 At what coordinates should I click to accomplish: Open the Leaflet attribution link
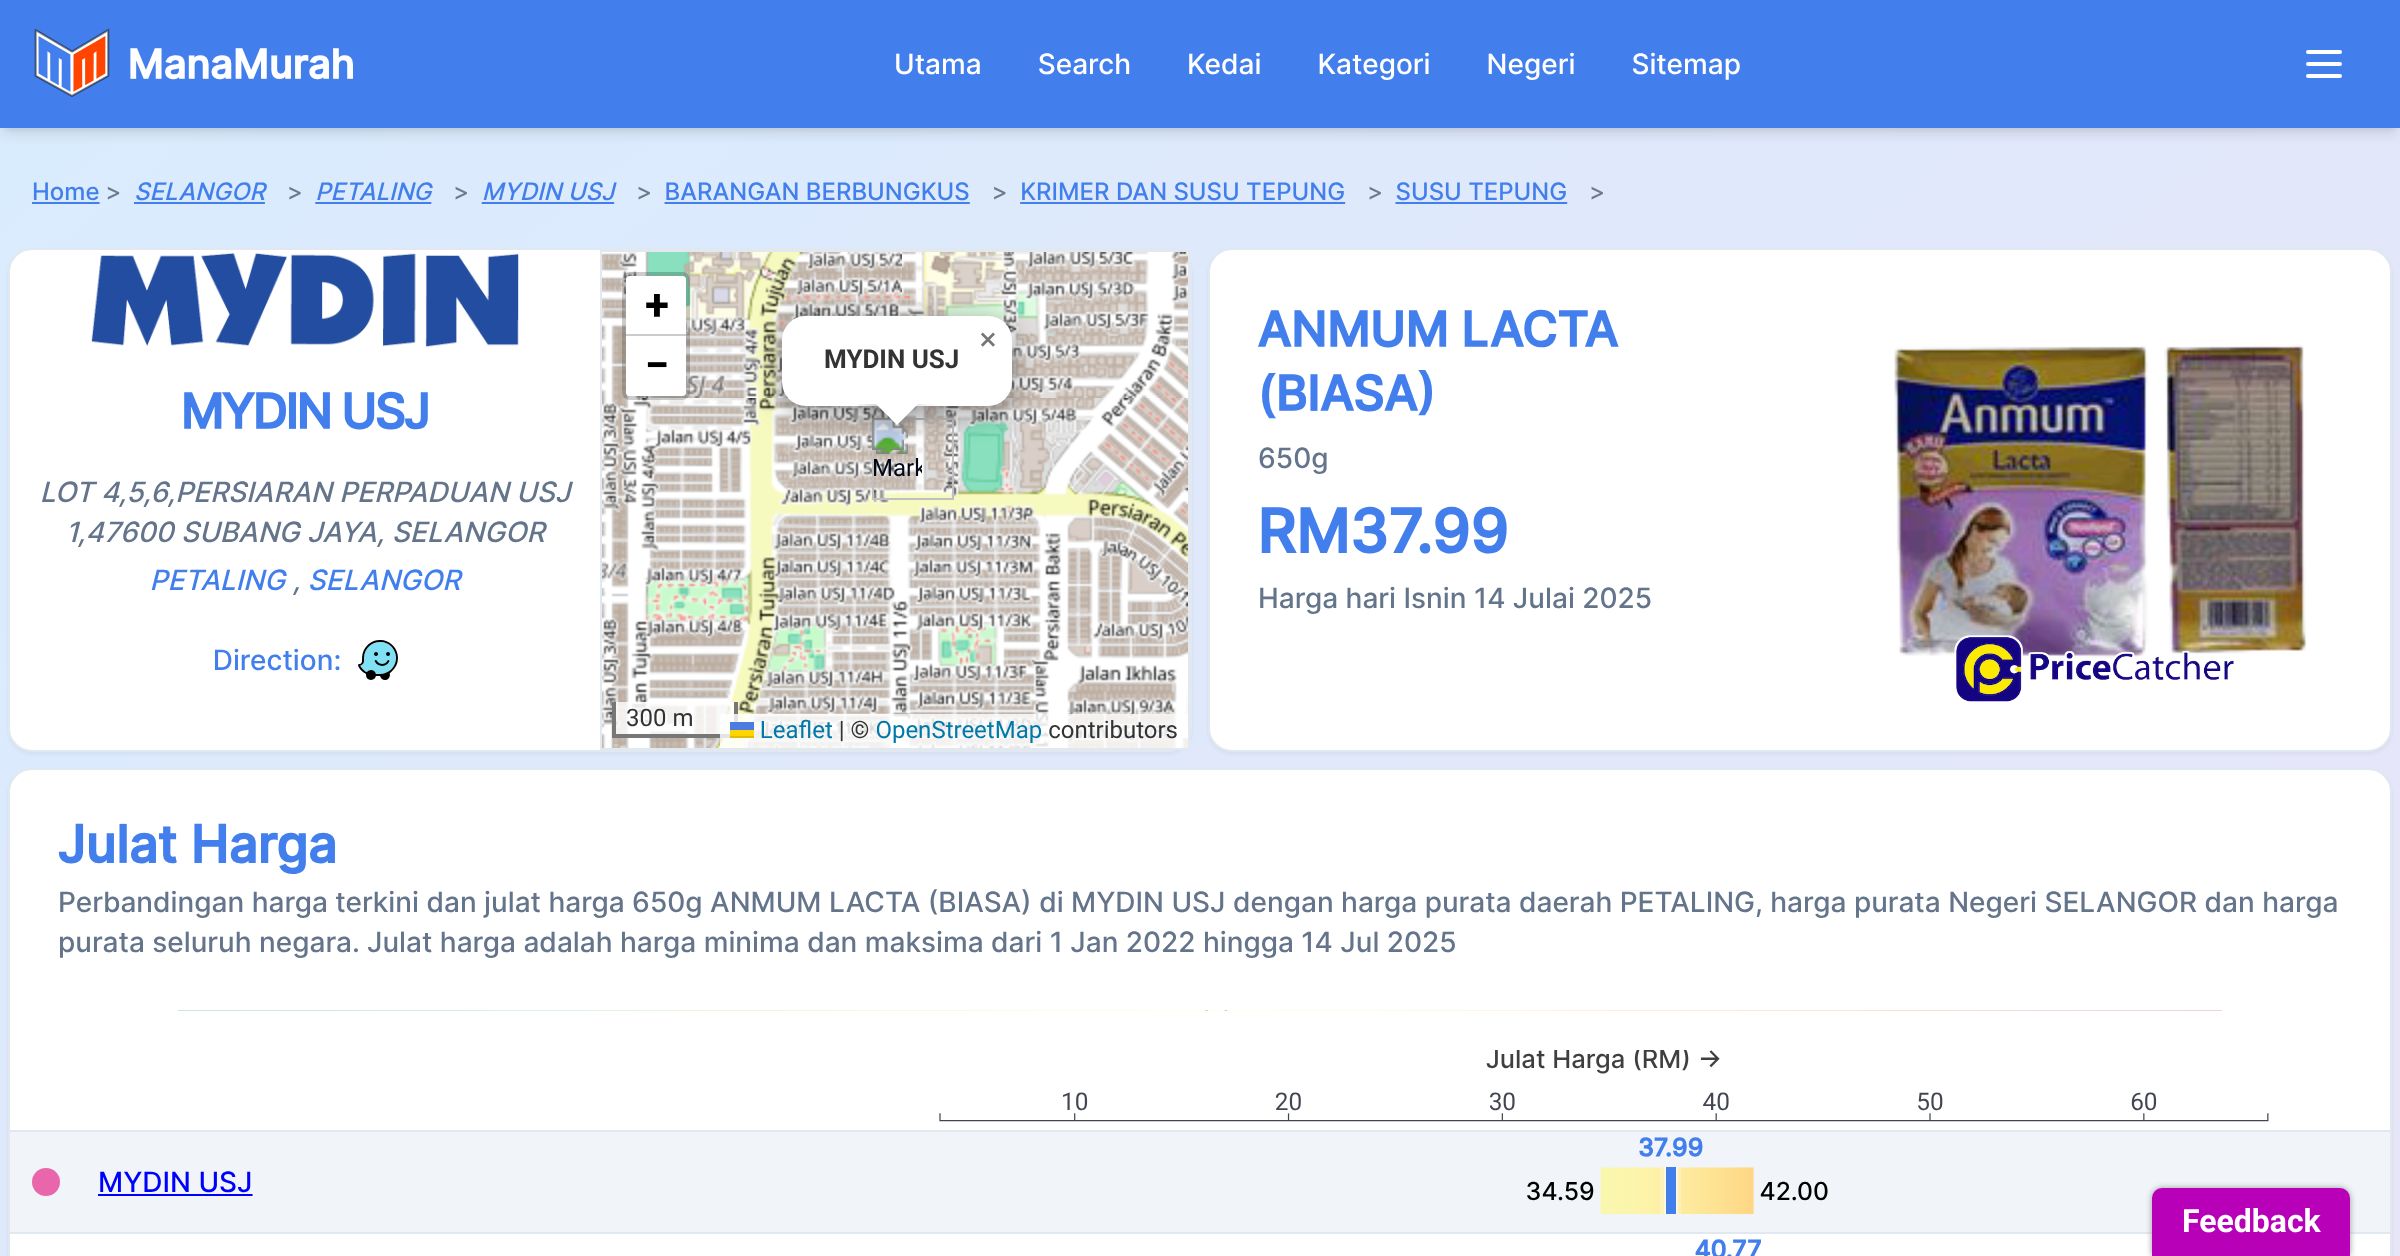[x=795, y=730]
